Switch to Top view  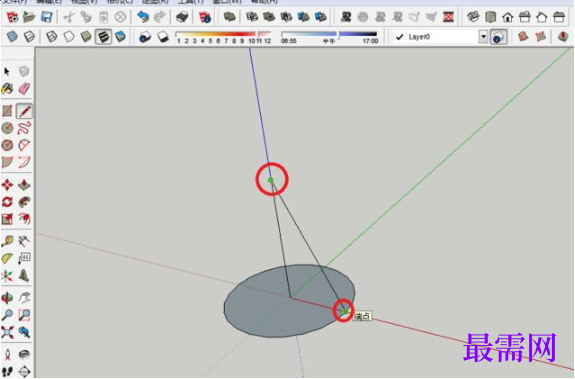click(490, 17)
